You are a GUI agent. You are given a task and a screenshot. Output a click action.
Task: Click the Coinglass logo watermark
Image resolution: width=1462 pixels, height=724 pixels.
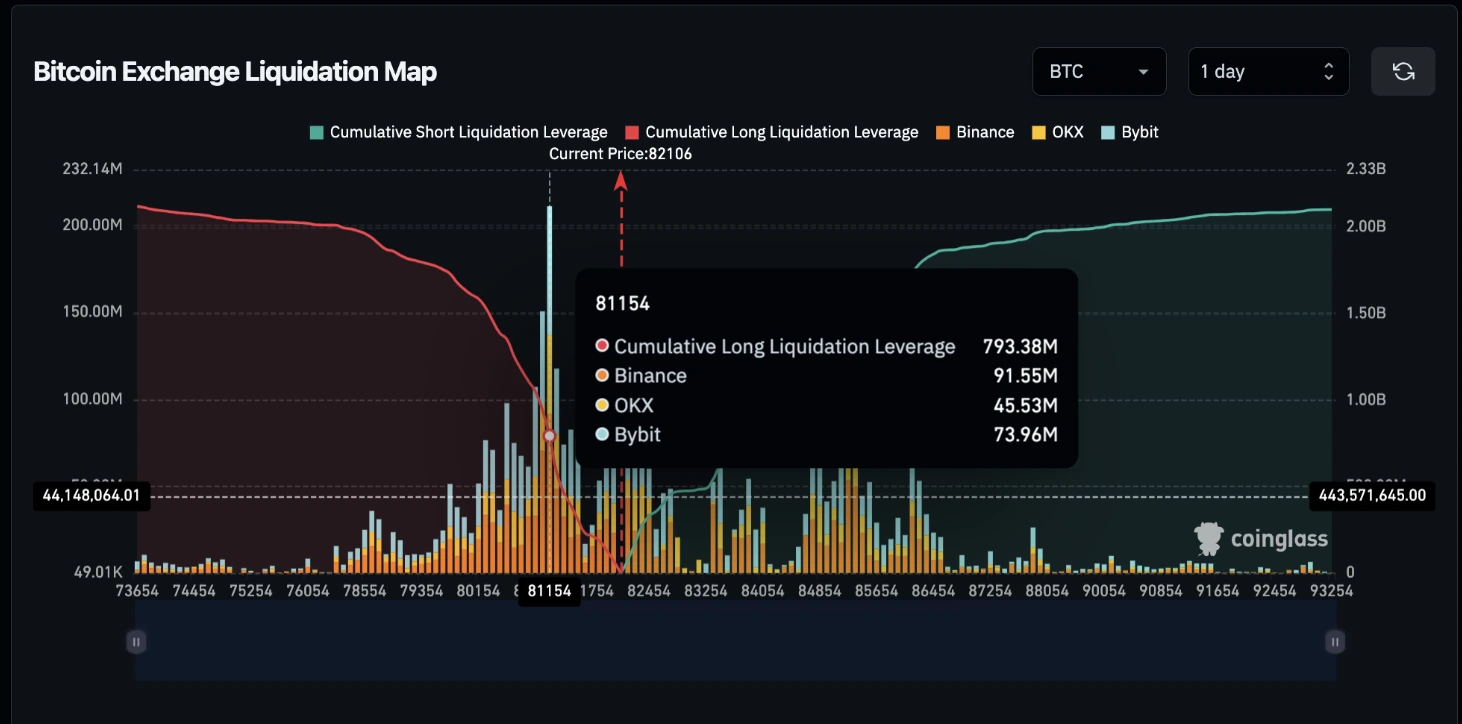pyautogui.click(x=1262, y=538)
